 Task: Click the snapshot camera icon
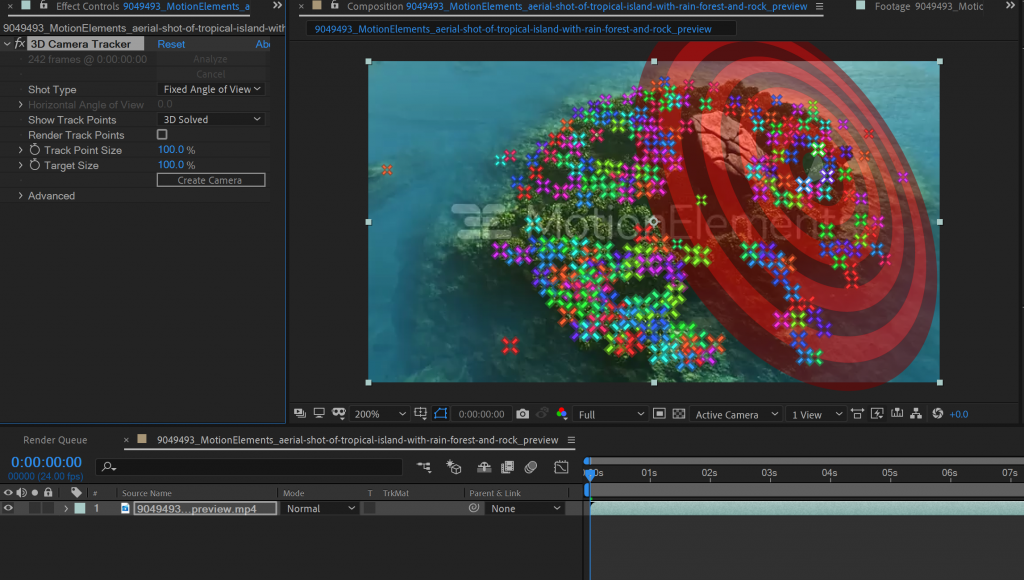point(522,414)
